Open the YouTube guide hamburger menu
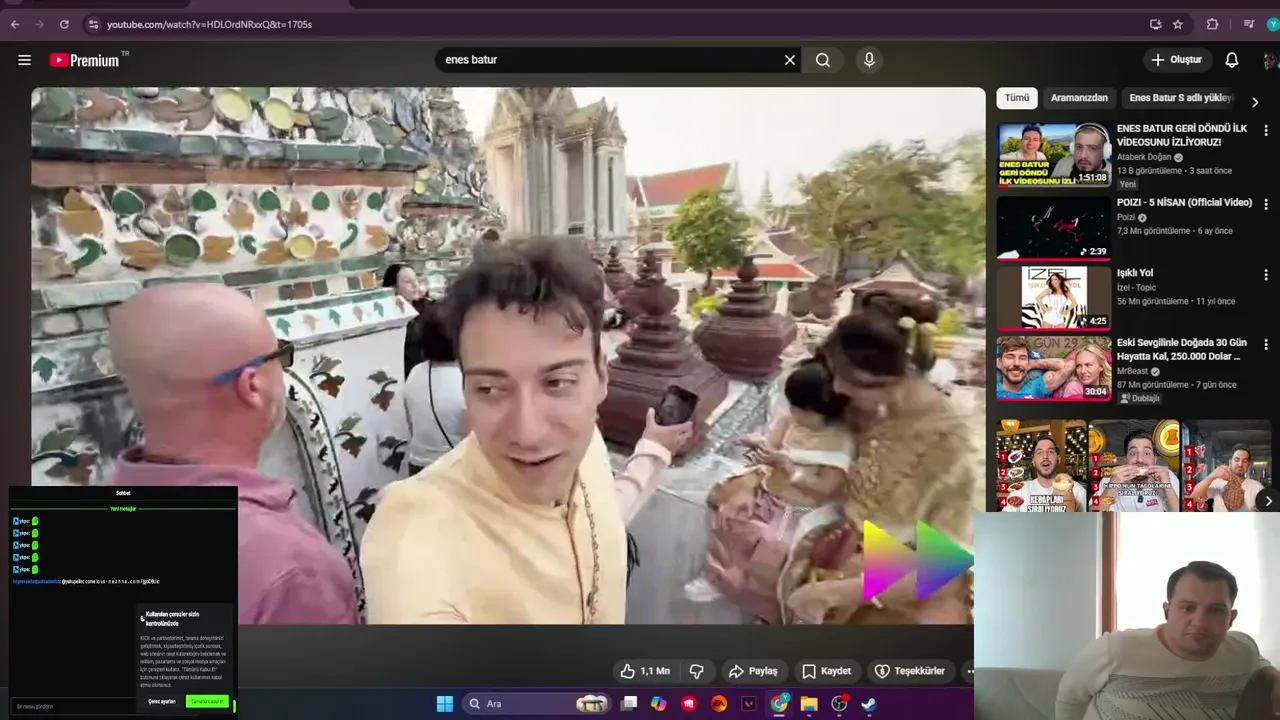The width and height of the screenshot is (1280, 720). click(24, 60)
